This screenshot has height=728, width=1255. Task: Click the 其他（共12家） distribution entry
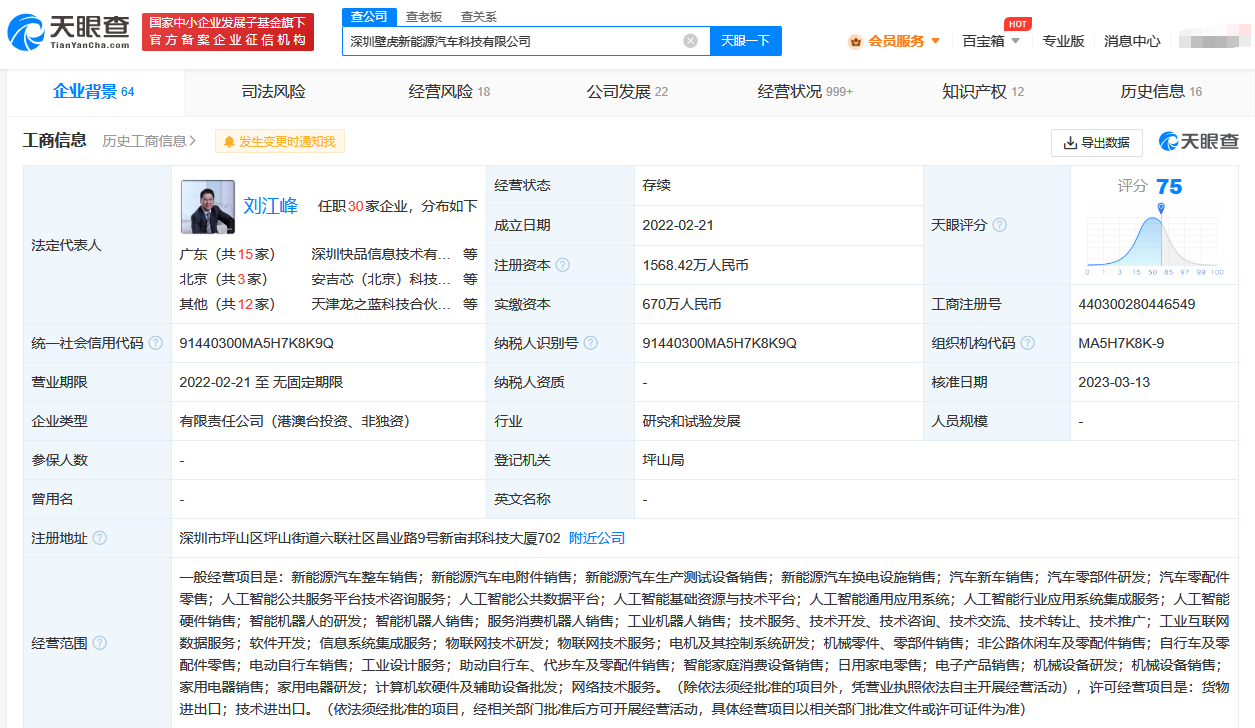(227, 304)
